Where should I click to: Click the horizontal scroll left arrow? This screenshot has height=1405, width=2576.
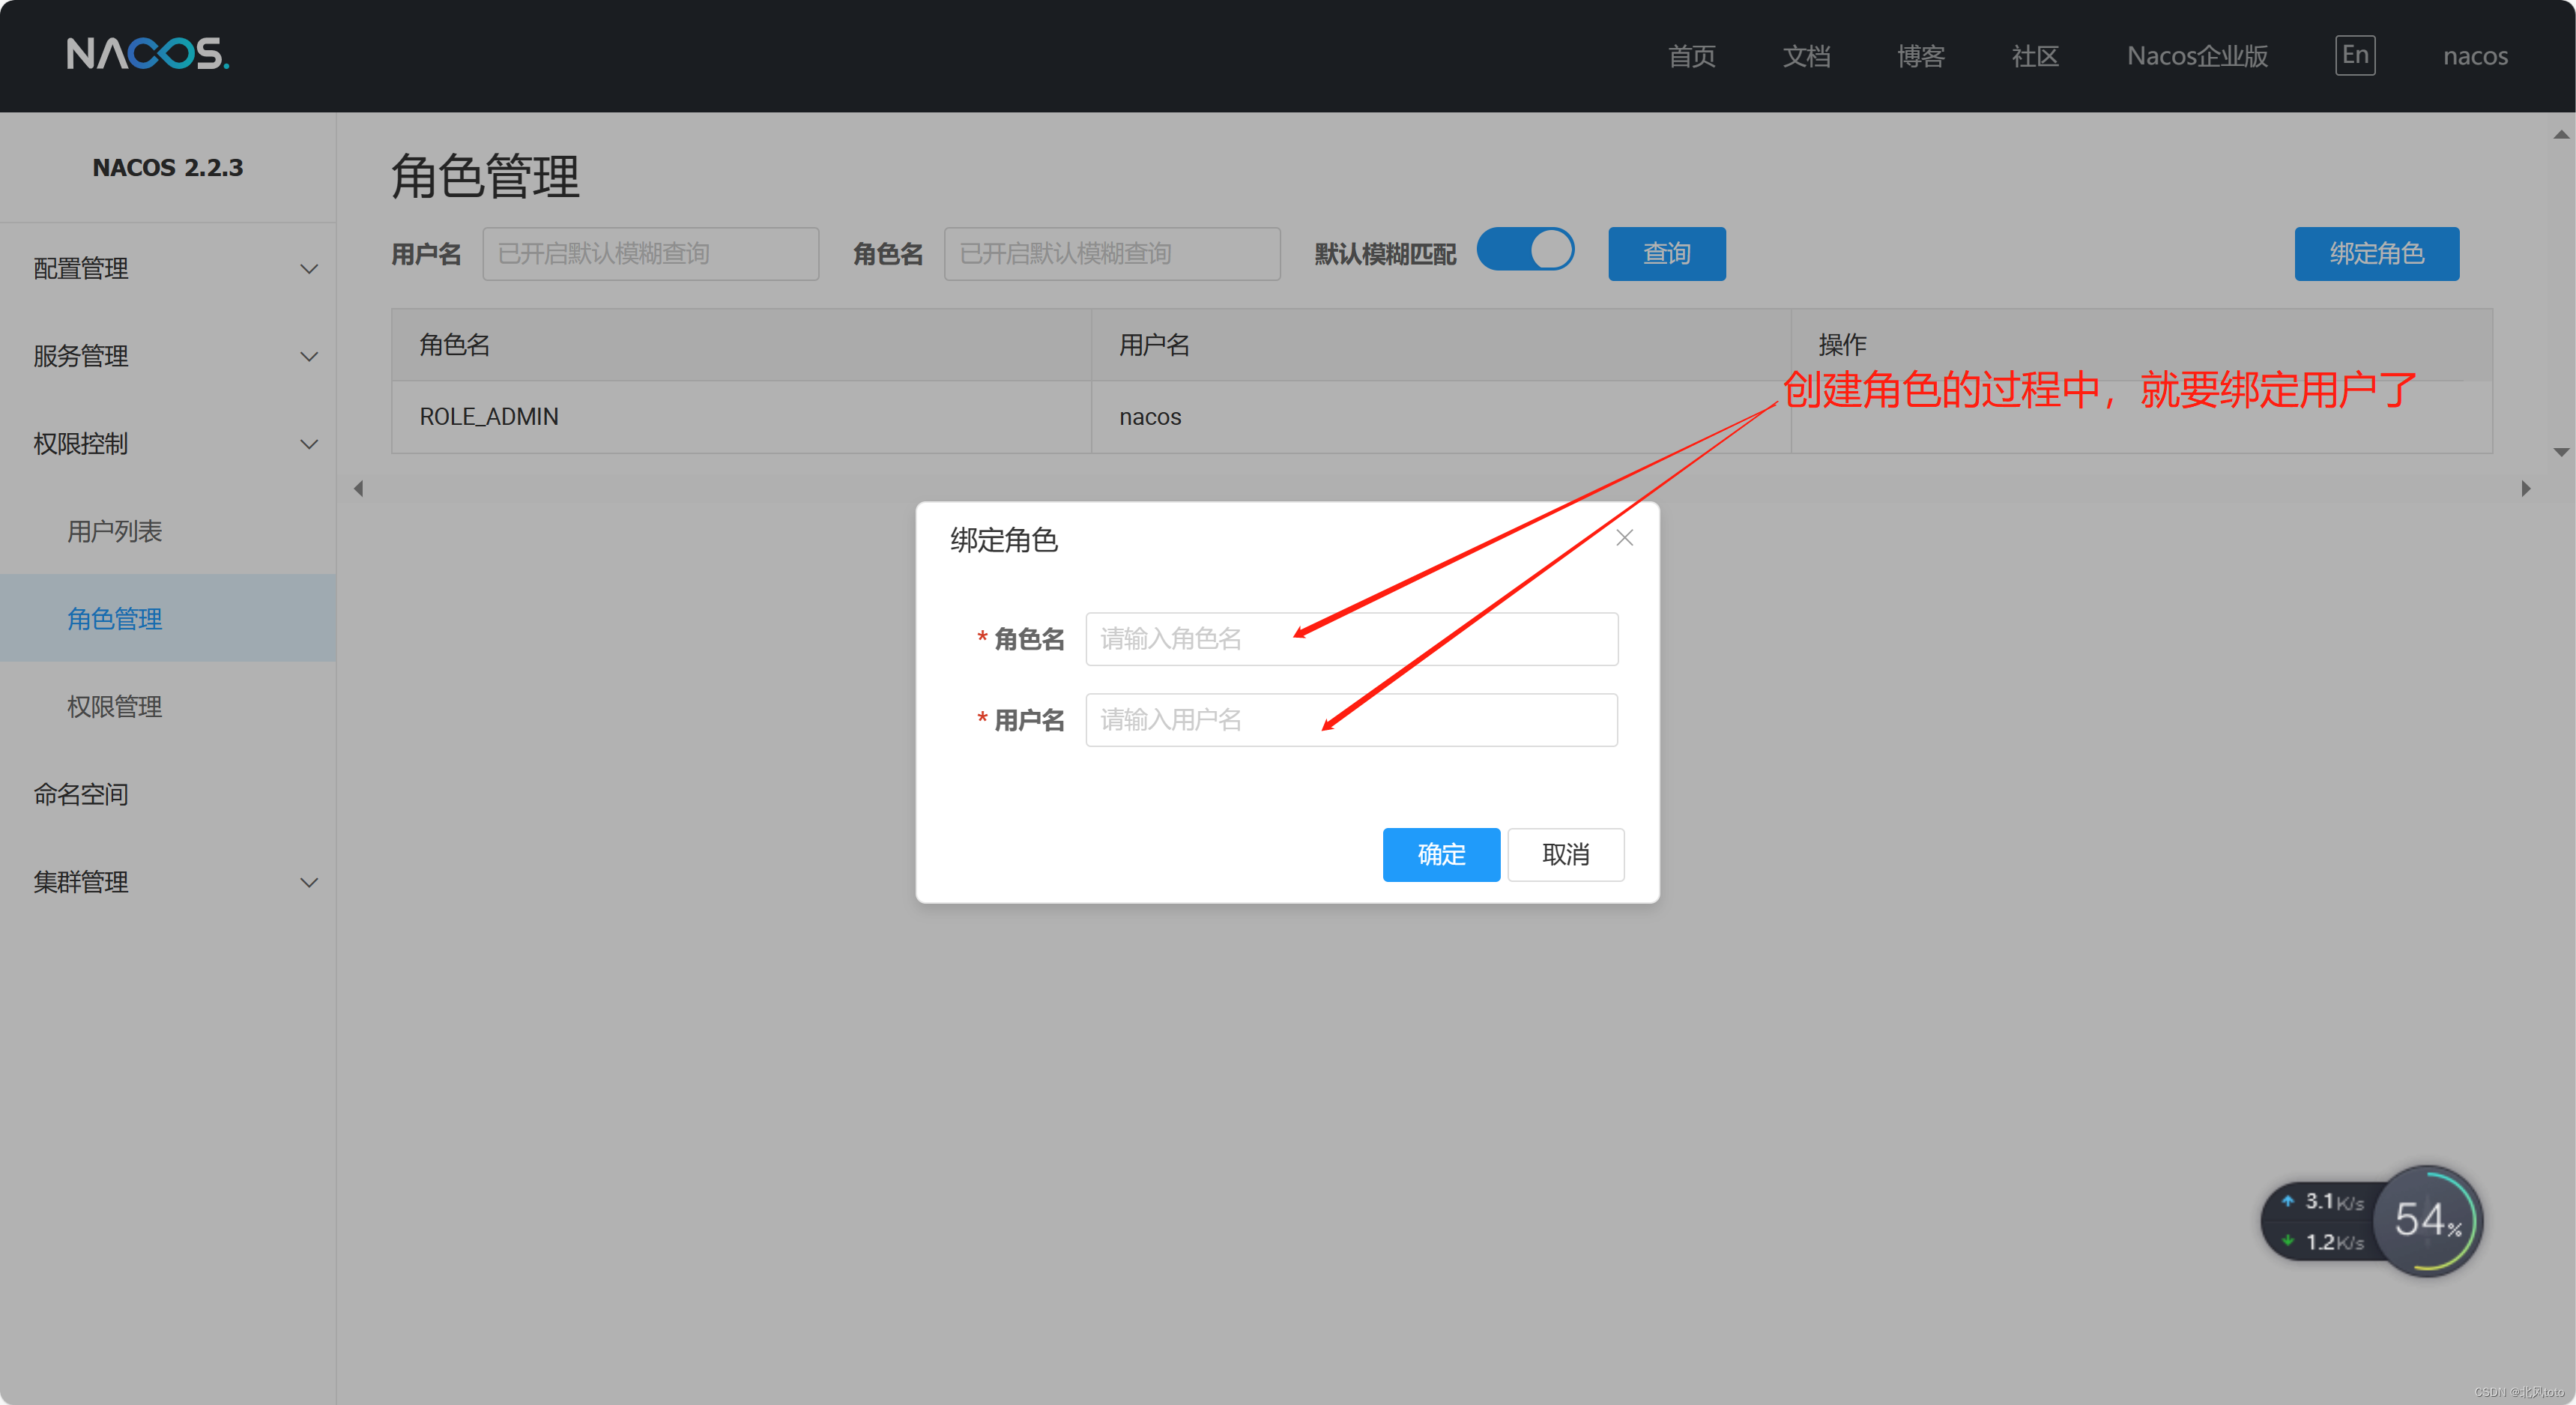[358, 488]
